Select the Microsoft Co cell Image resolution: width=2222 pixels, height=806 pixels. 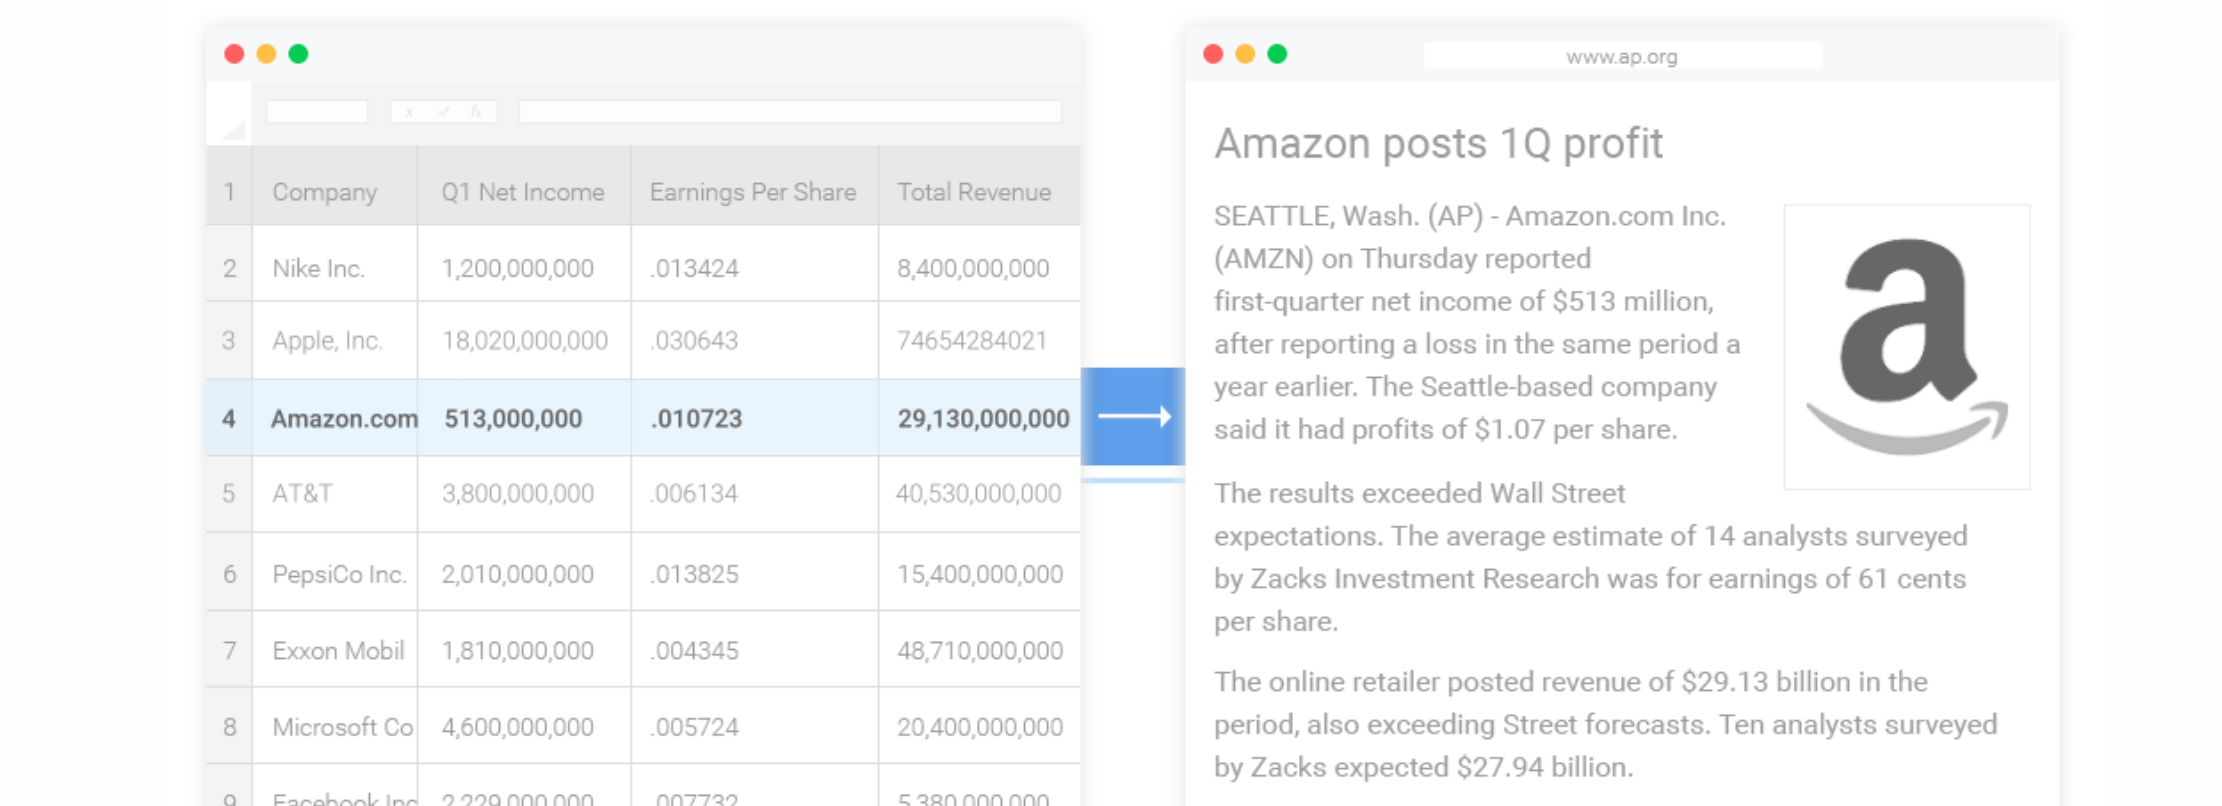pyautogui.click(x=334, y=726)
